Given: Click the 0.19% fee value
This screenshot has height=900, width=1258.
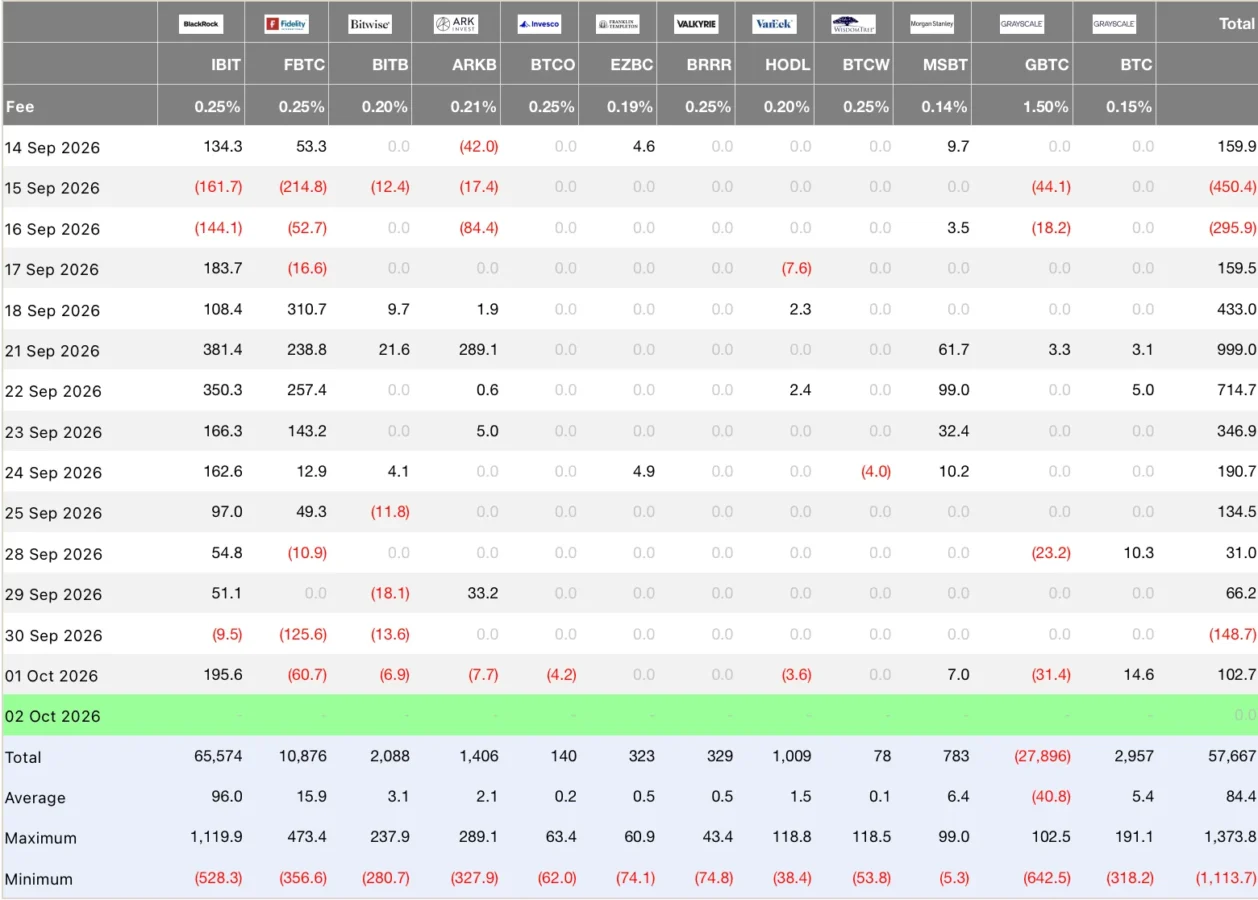Looking at the screenshot, I should point(631,106).
